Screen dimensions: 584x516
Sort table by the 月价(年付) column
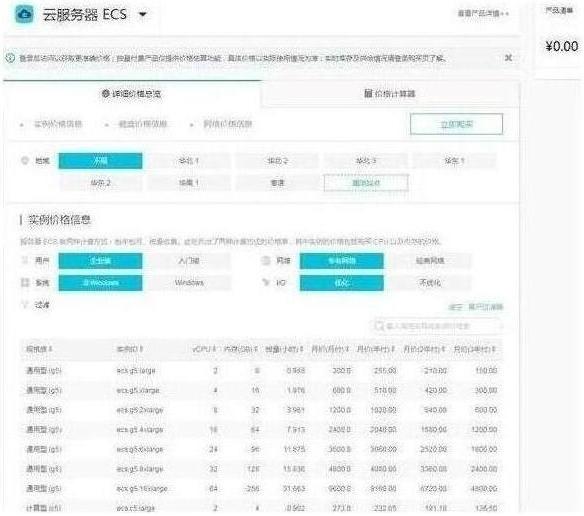(376, 349)
